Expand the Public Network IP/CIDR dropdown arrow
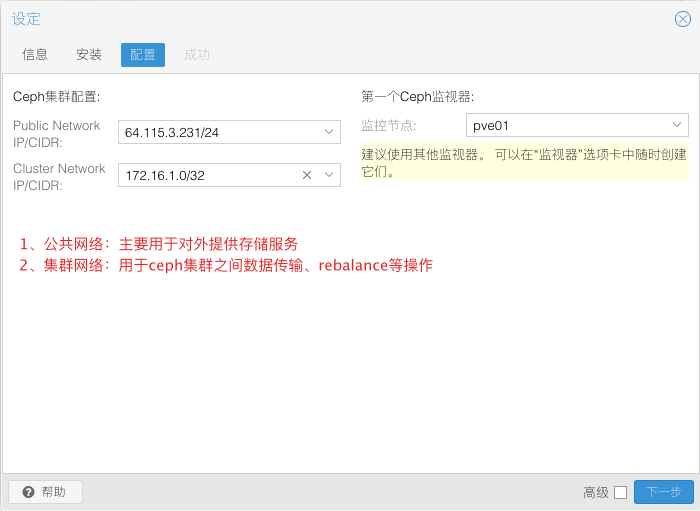 (x=329, y=132)
